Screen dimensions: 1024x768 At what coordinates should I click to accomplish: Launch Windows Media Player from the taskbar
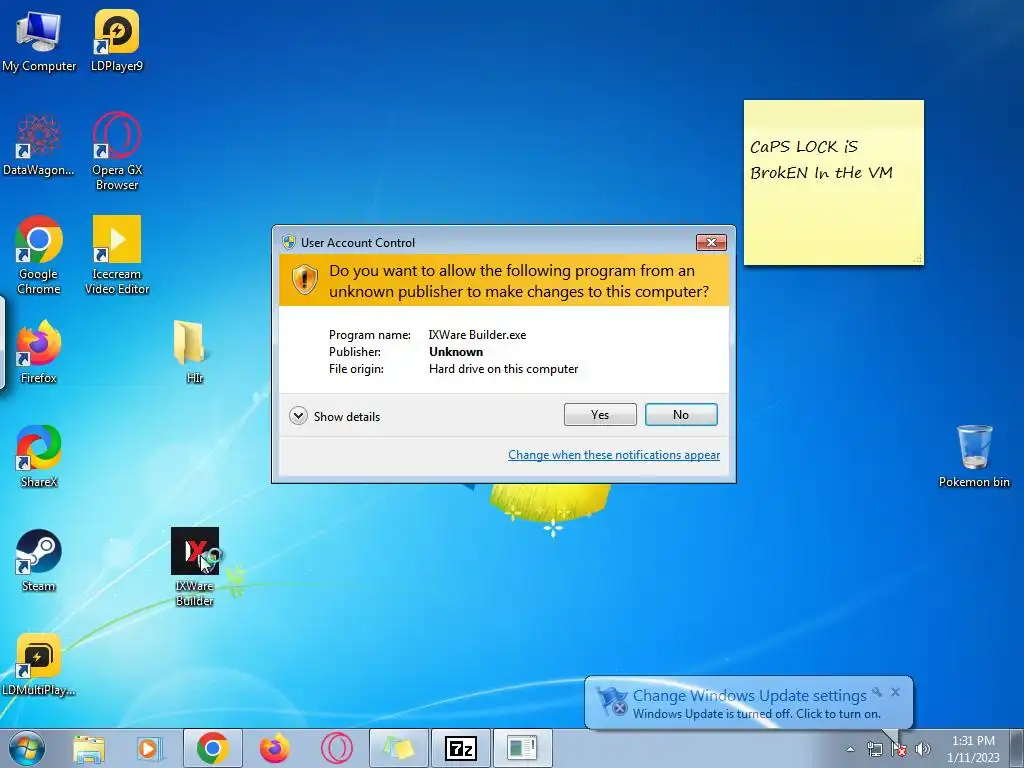point(150,748)
